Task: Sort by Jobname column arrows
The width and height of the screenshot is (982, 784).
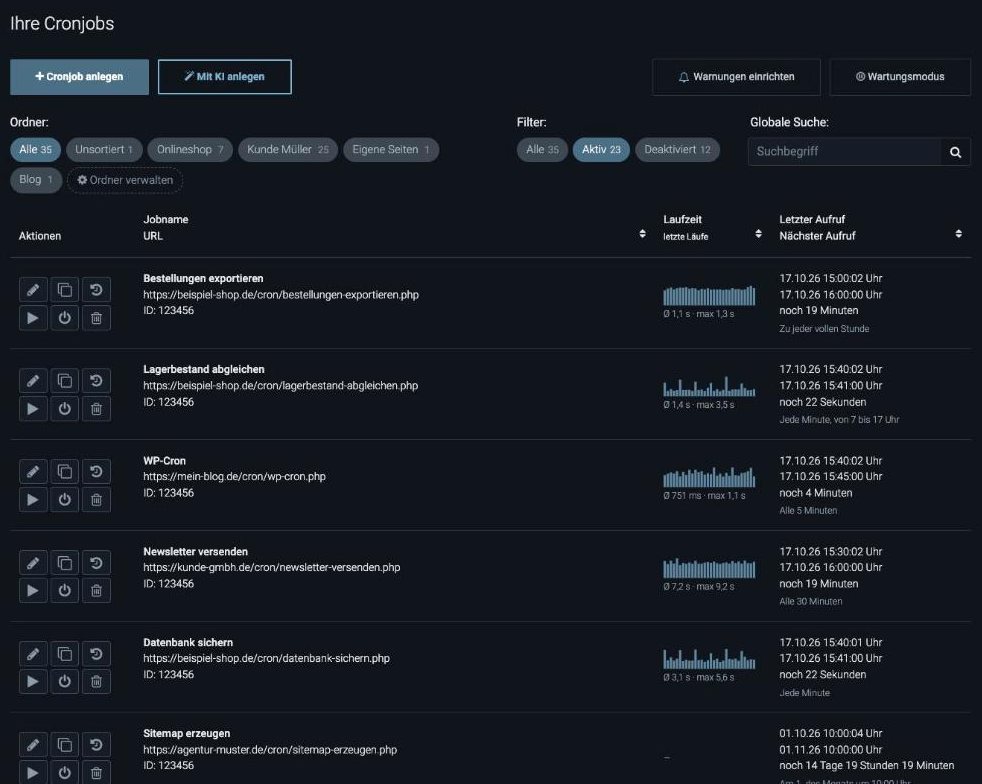Action: (642, 234)
